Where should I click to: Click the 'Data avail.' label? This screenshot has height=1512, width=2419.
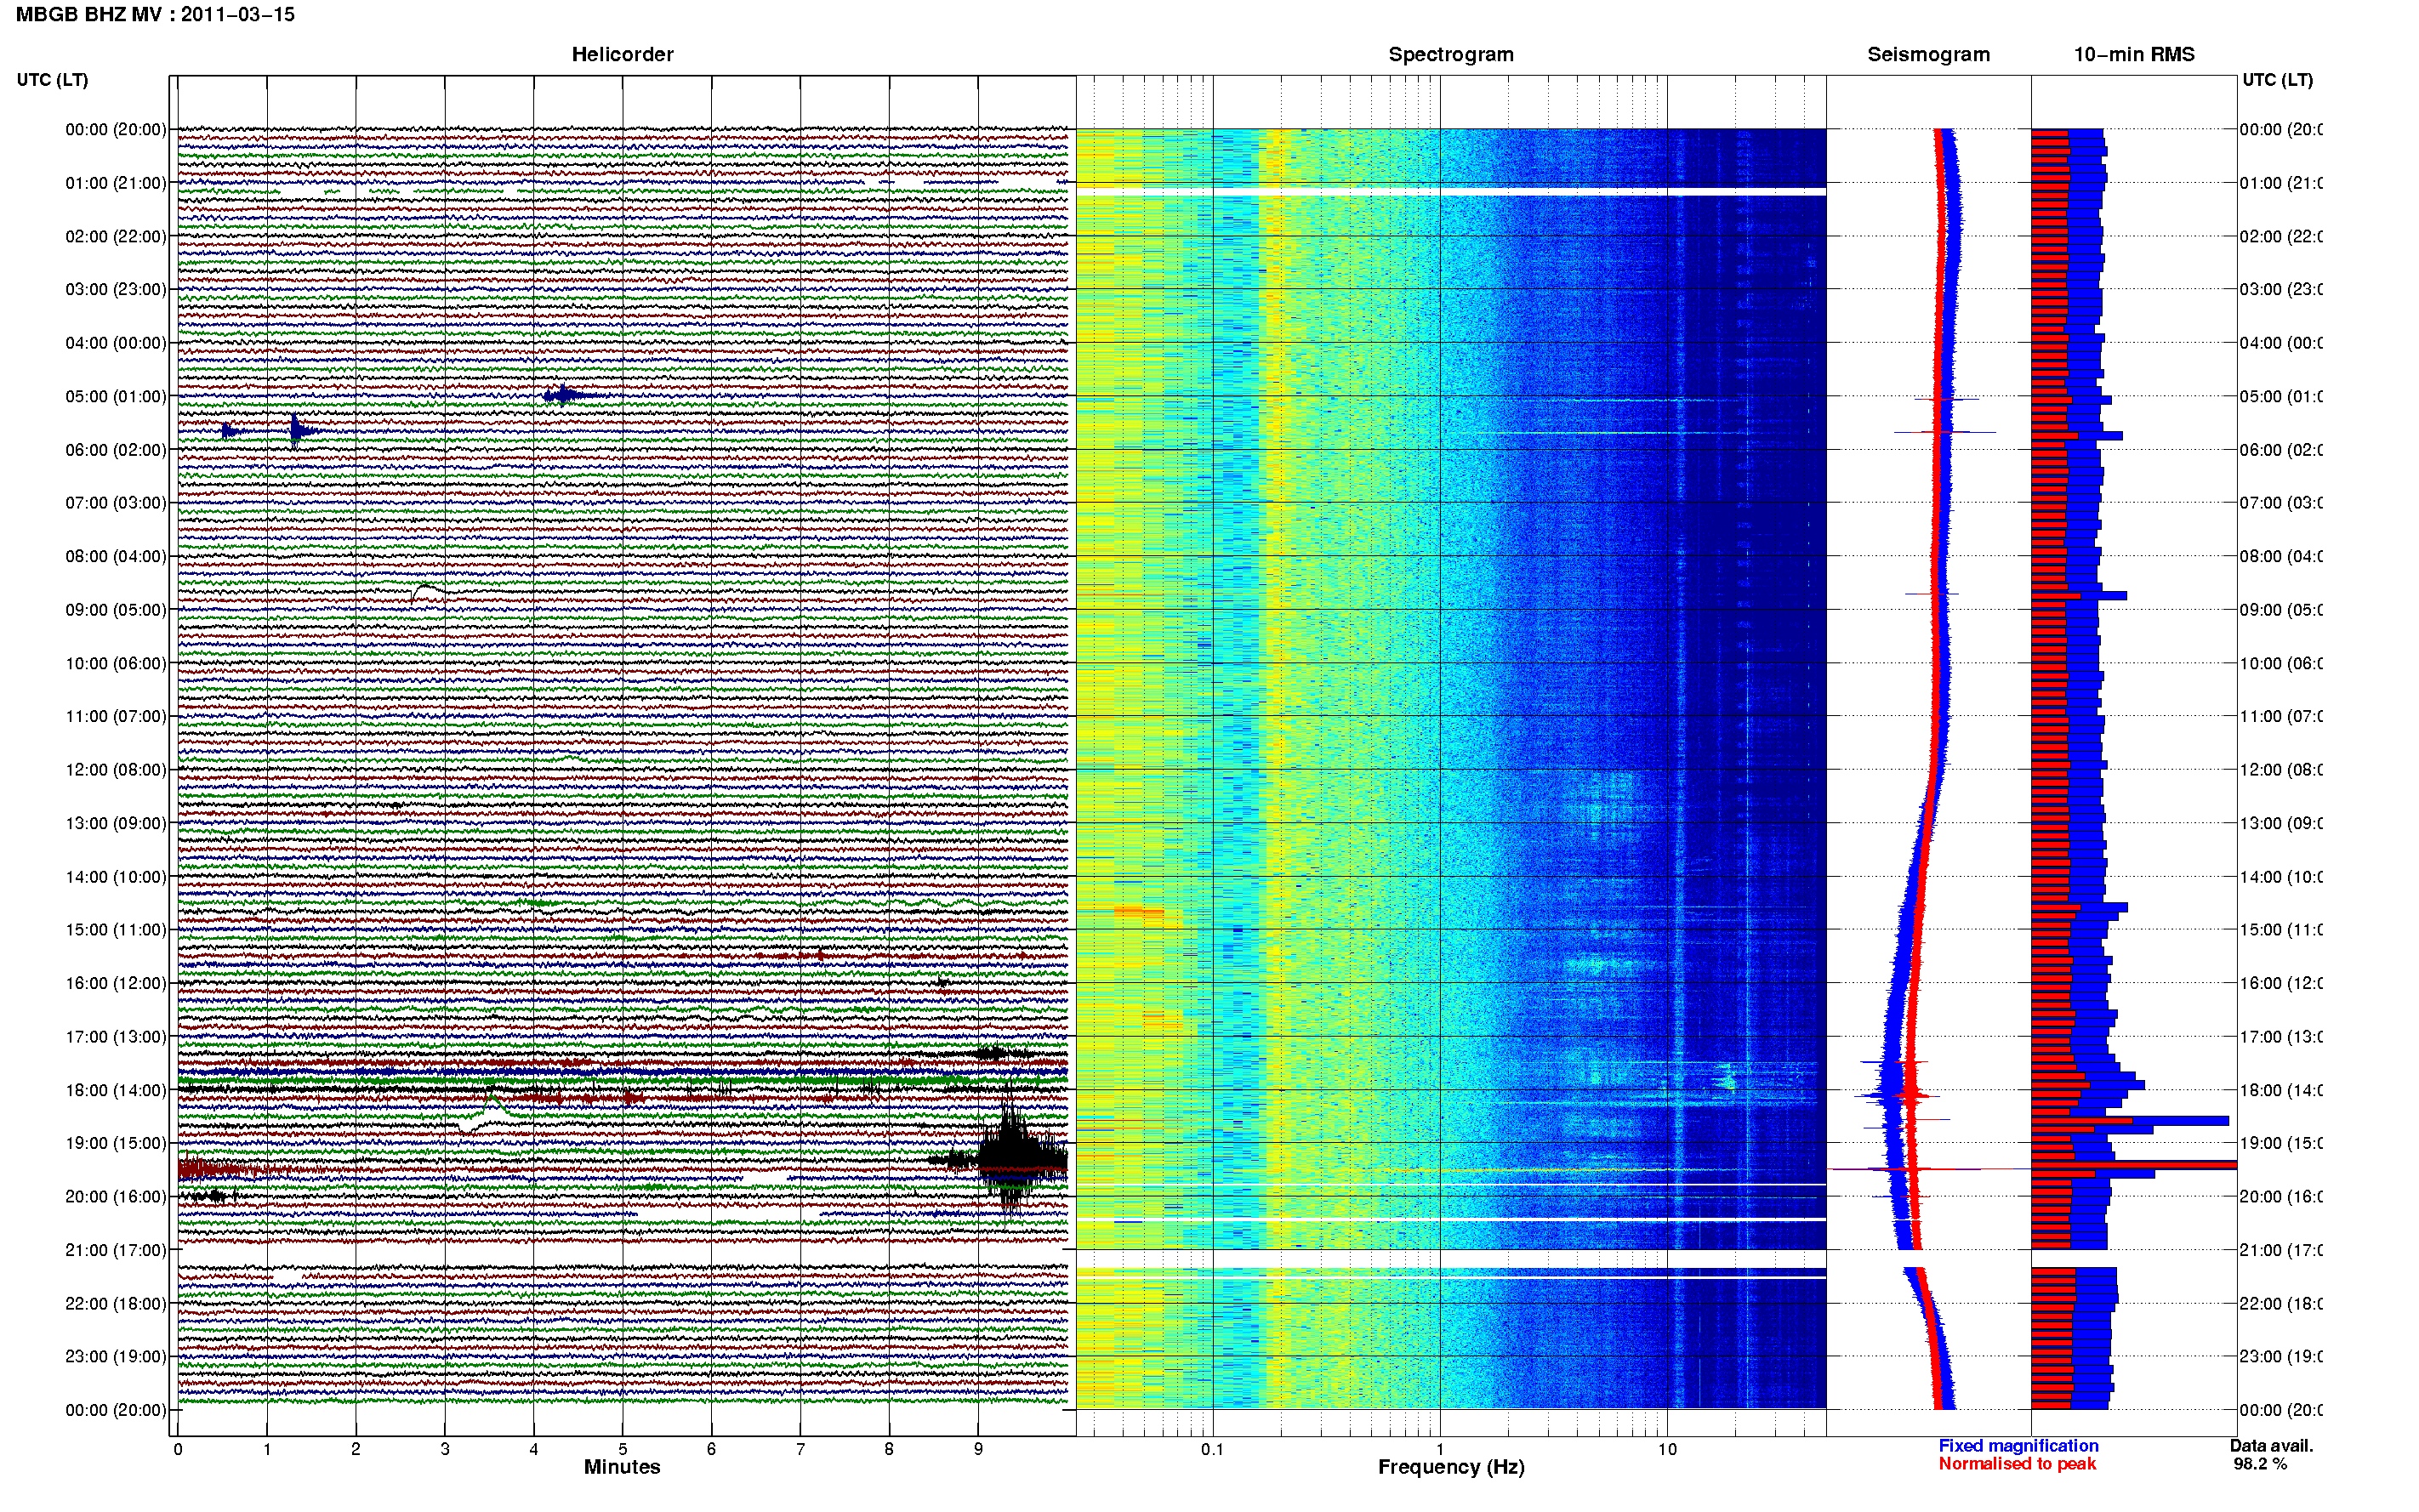pos(2271,1446)
